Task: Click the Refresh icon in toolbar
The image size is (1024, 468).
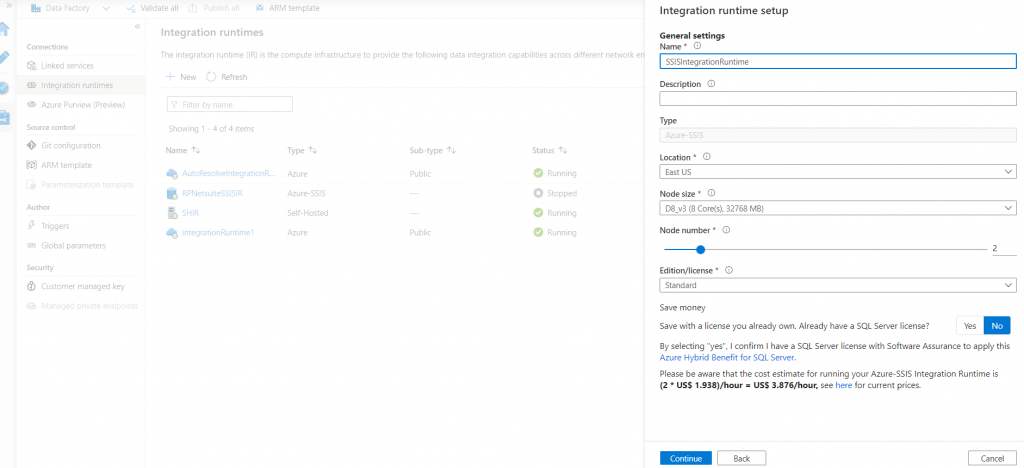Action: pos(211,77)
